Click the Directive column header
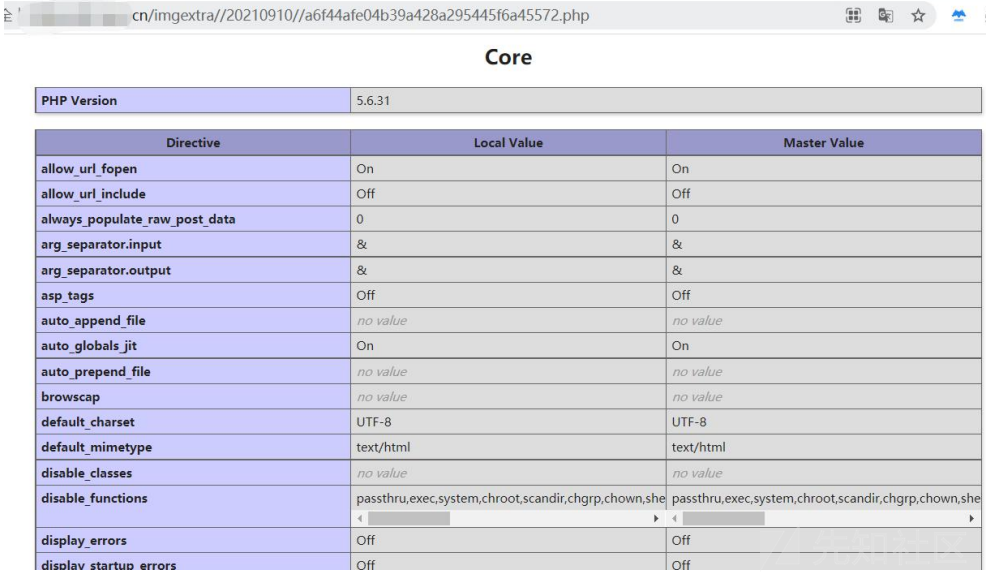This screenshot has width=986, height=576. pyautogui.click(x=193, y=143)
